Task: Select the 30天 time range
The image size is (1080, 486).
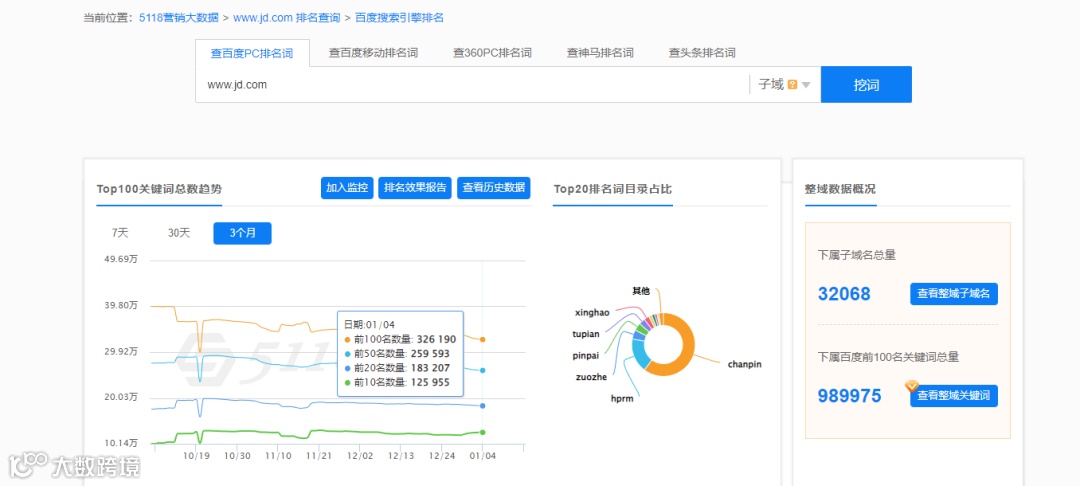Action: (178, 233)
